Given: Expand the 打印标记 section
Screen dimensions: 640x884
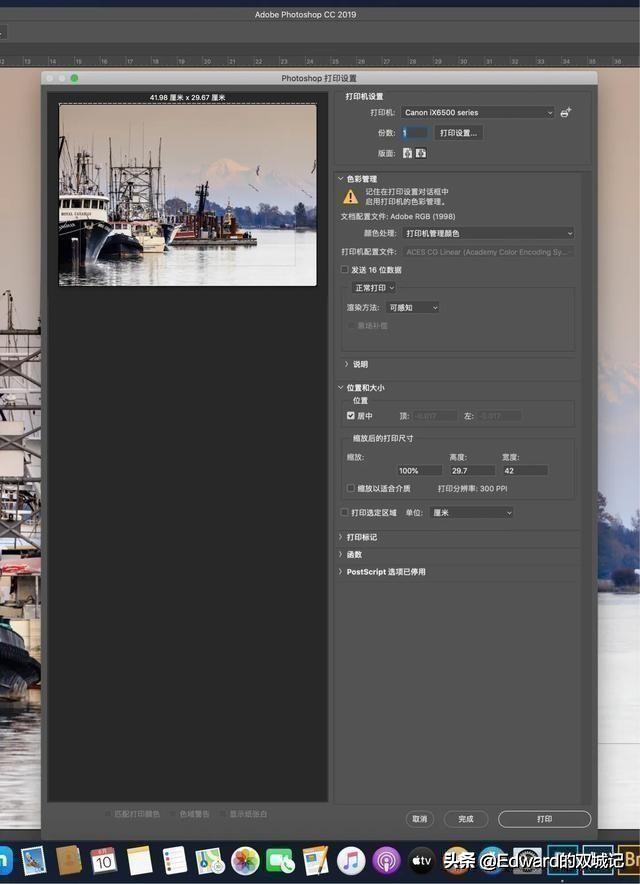Looking at the screenshot, I should [341, 537].
